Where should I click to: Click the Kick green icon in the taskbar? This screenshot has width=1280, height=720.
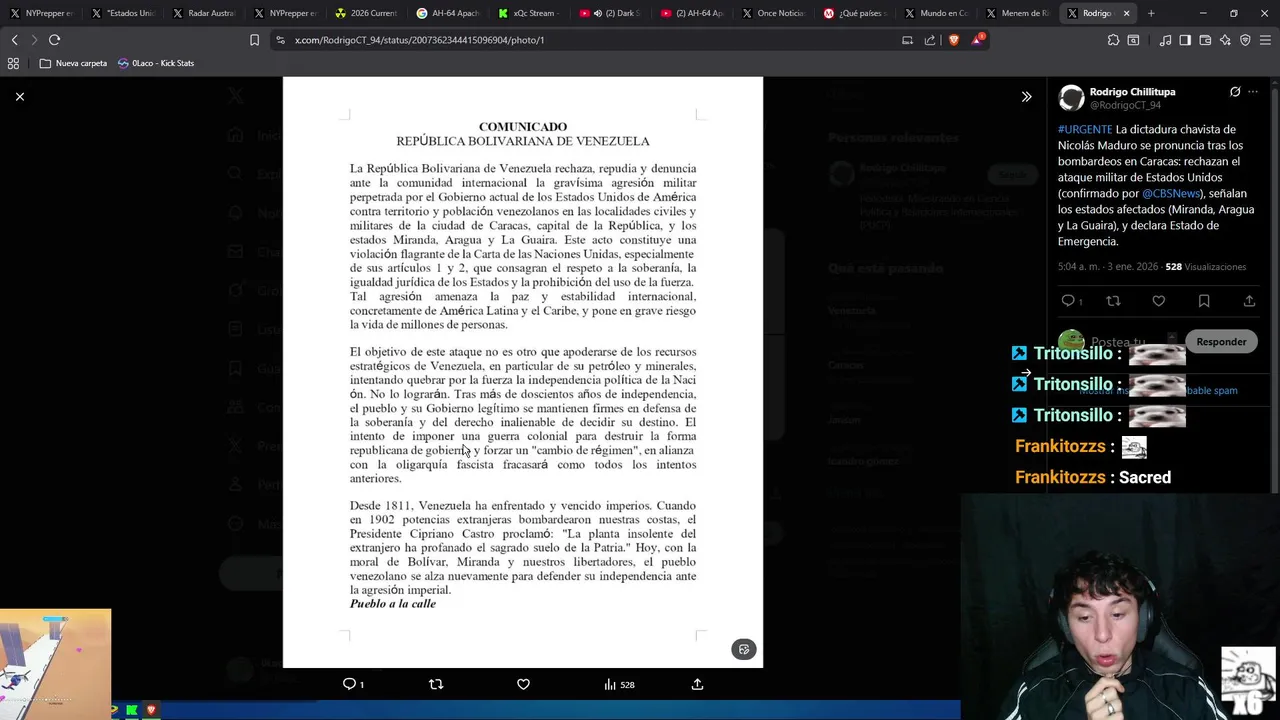[x=132, y=710]
